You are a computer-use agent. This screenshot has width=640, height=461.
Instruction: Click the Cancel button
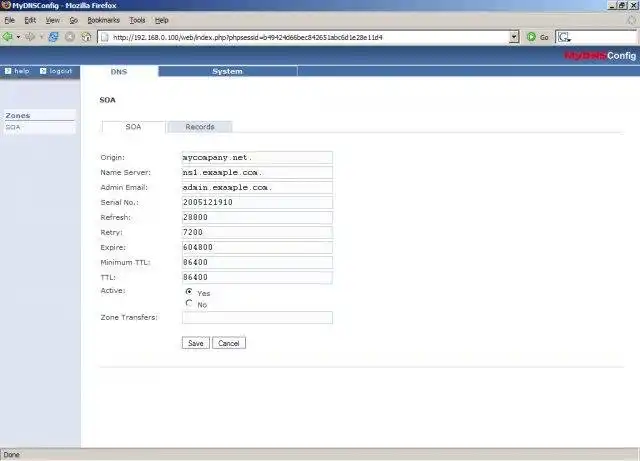tap(229, 343)
